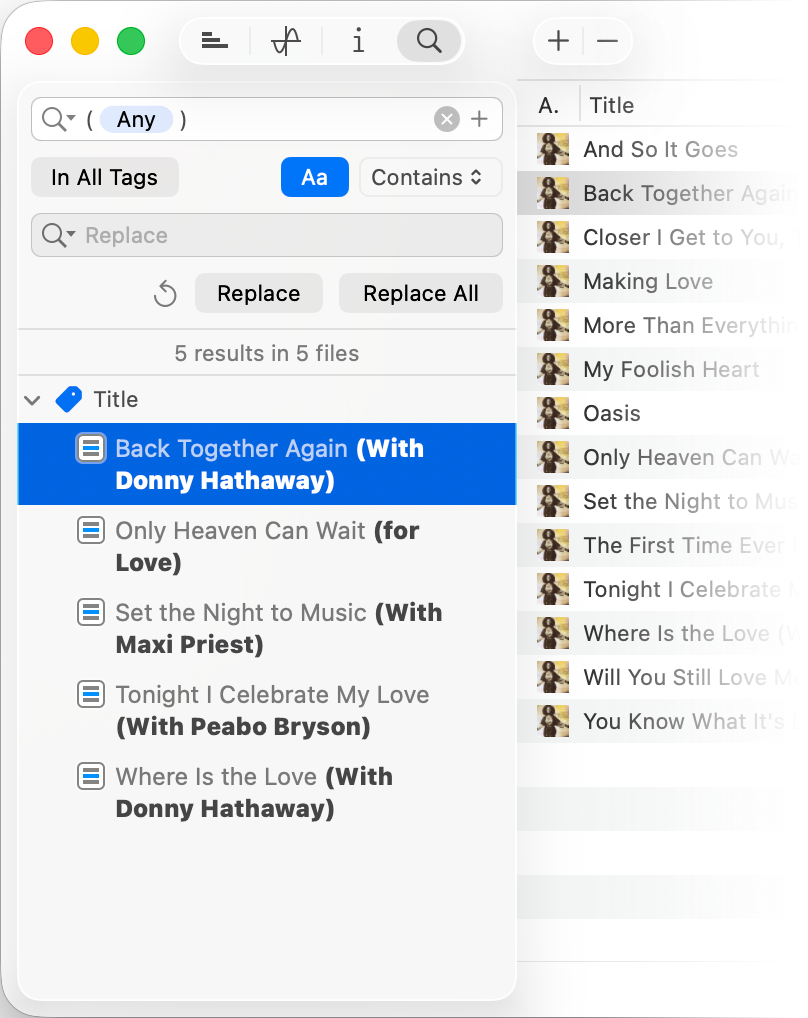Screen dimensions: 808x1018
Task: Select result Set the Night to Music
Action: [267, 628]
